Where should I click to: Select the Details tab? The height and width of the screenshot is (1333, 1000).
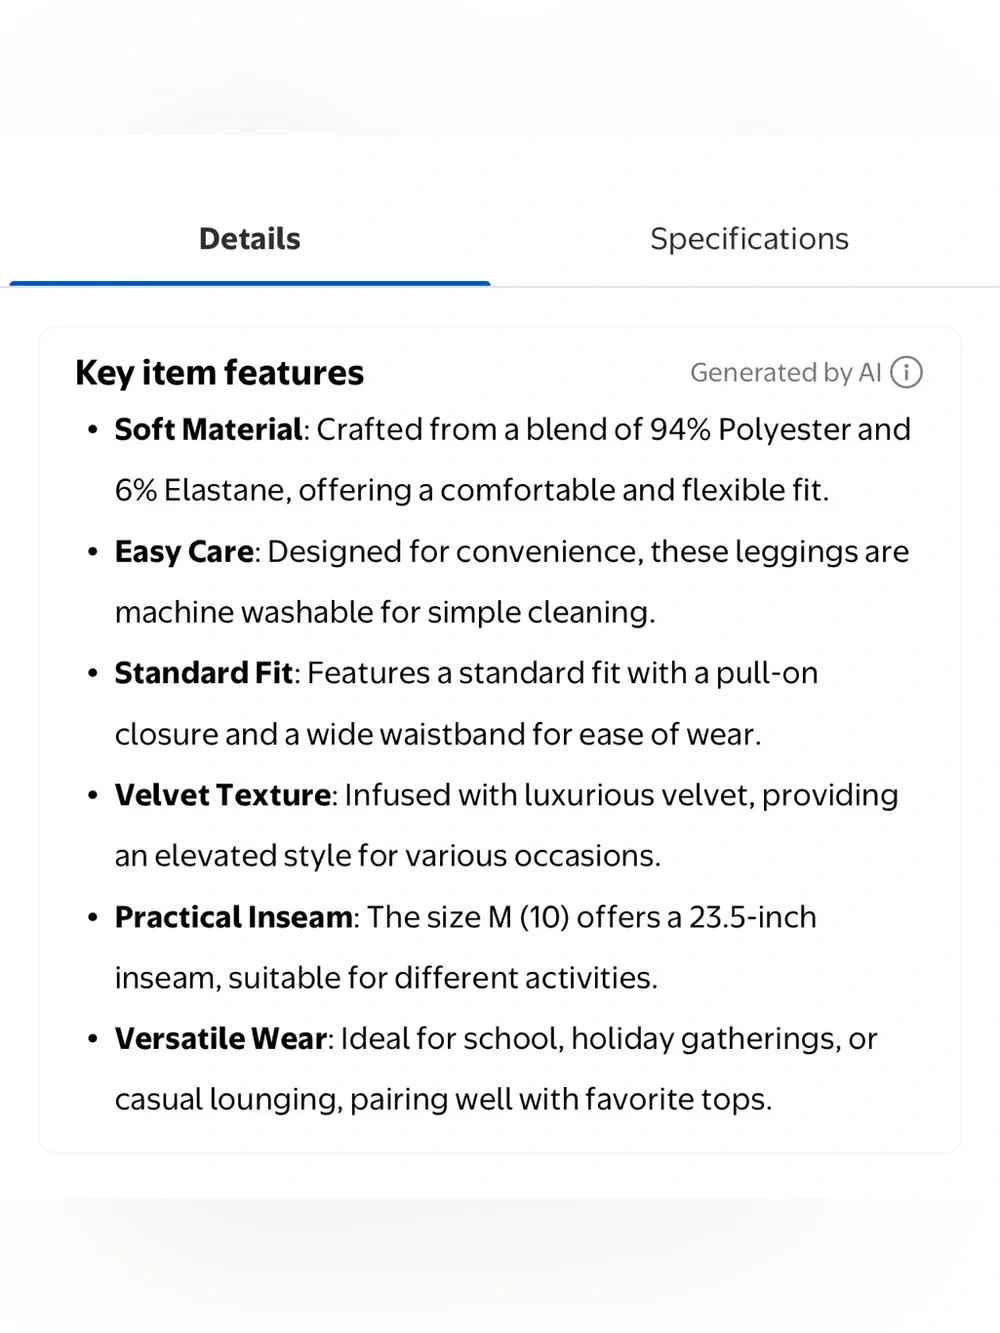coord(250,239)
